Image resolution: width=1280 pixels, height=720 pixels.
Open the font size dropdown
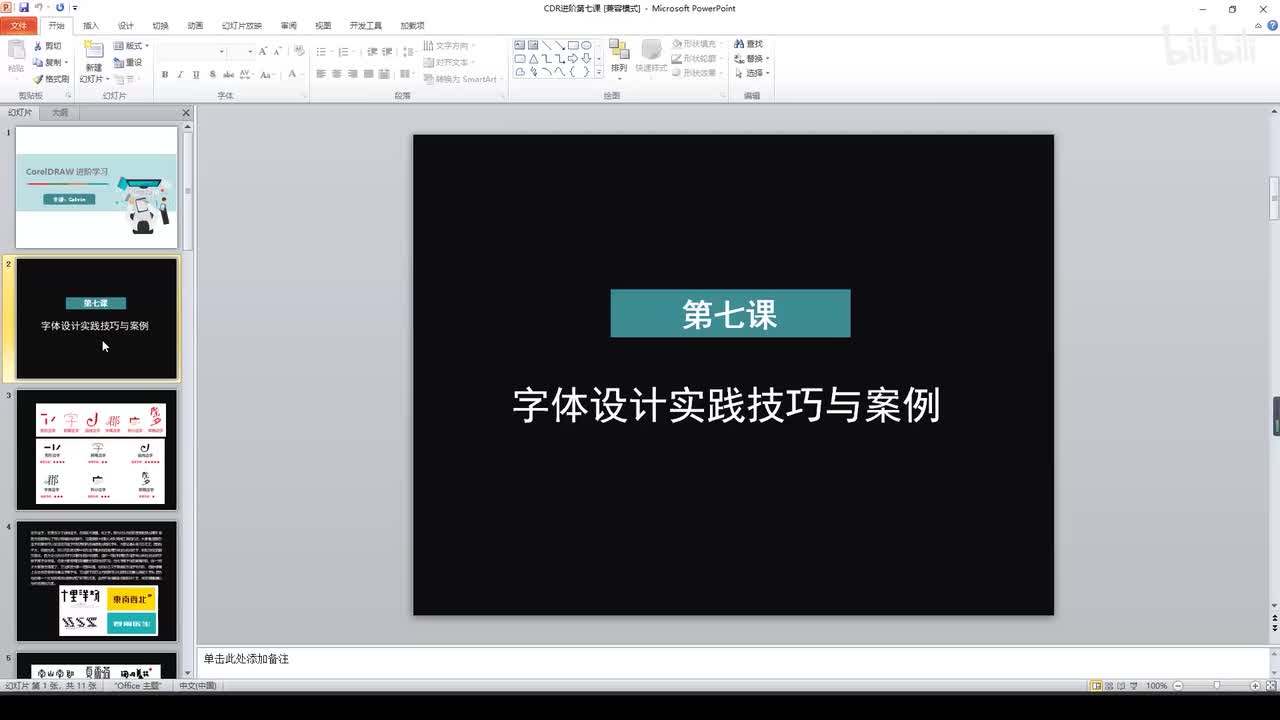point(250,51)
